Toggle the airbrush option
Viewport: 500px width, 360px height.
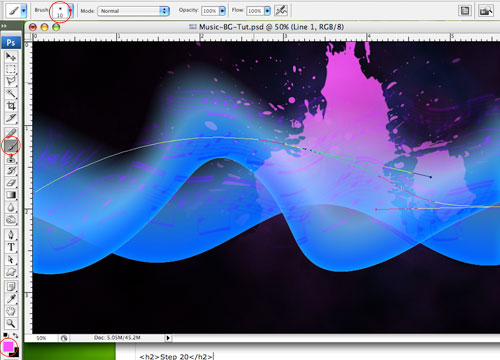coord(281,11)
